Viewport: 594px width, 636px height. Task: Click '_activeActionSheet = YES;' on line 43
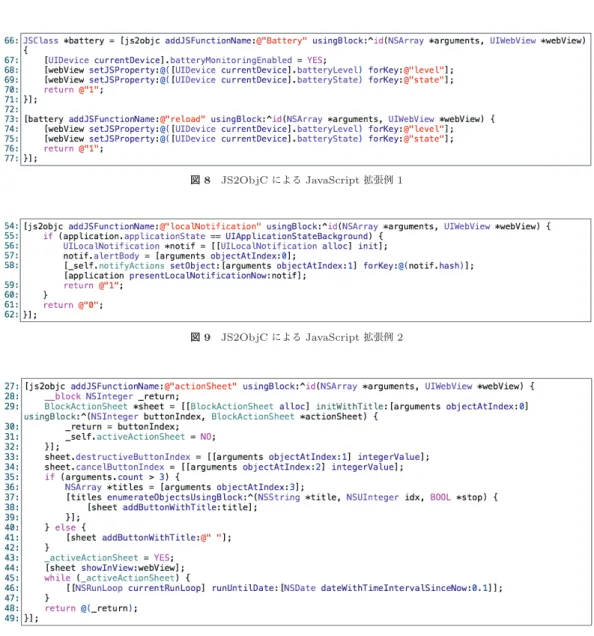click(x=109, y=558)
